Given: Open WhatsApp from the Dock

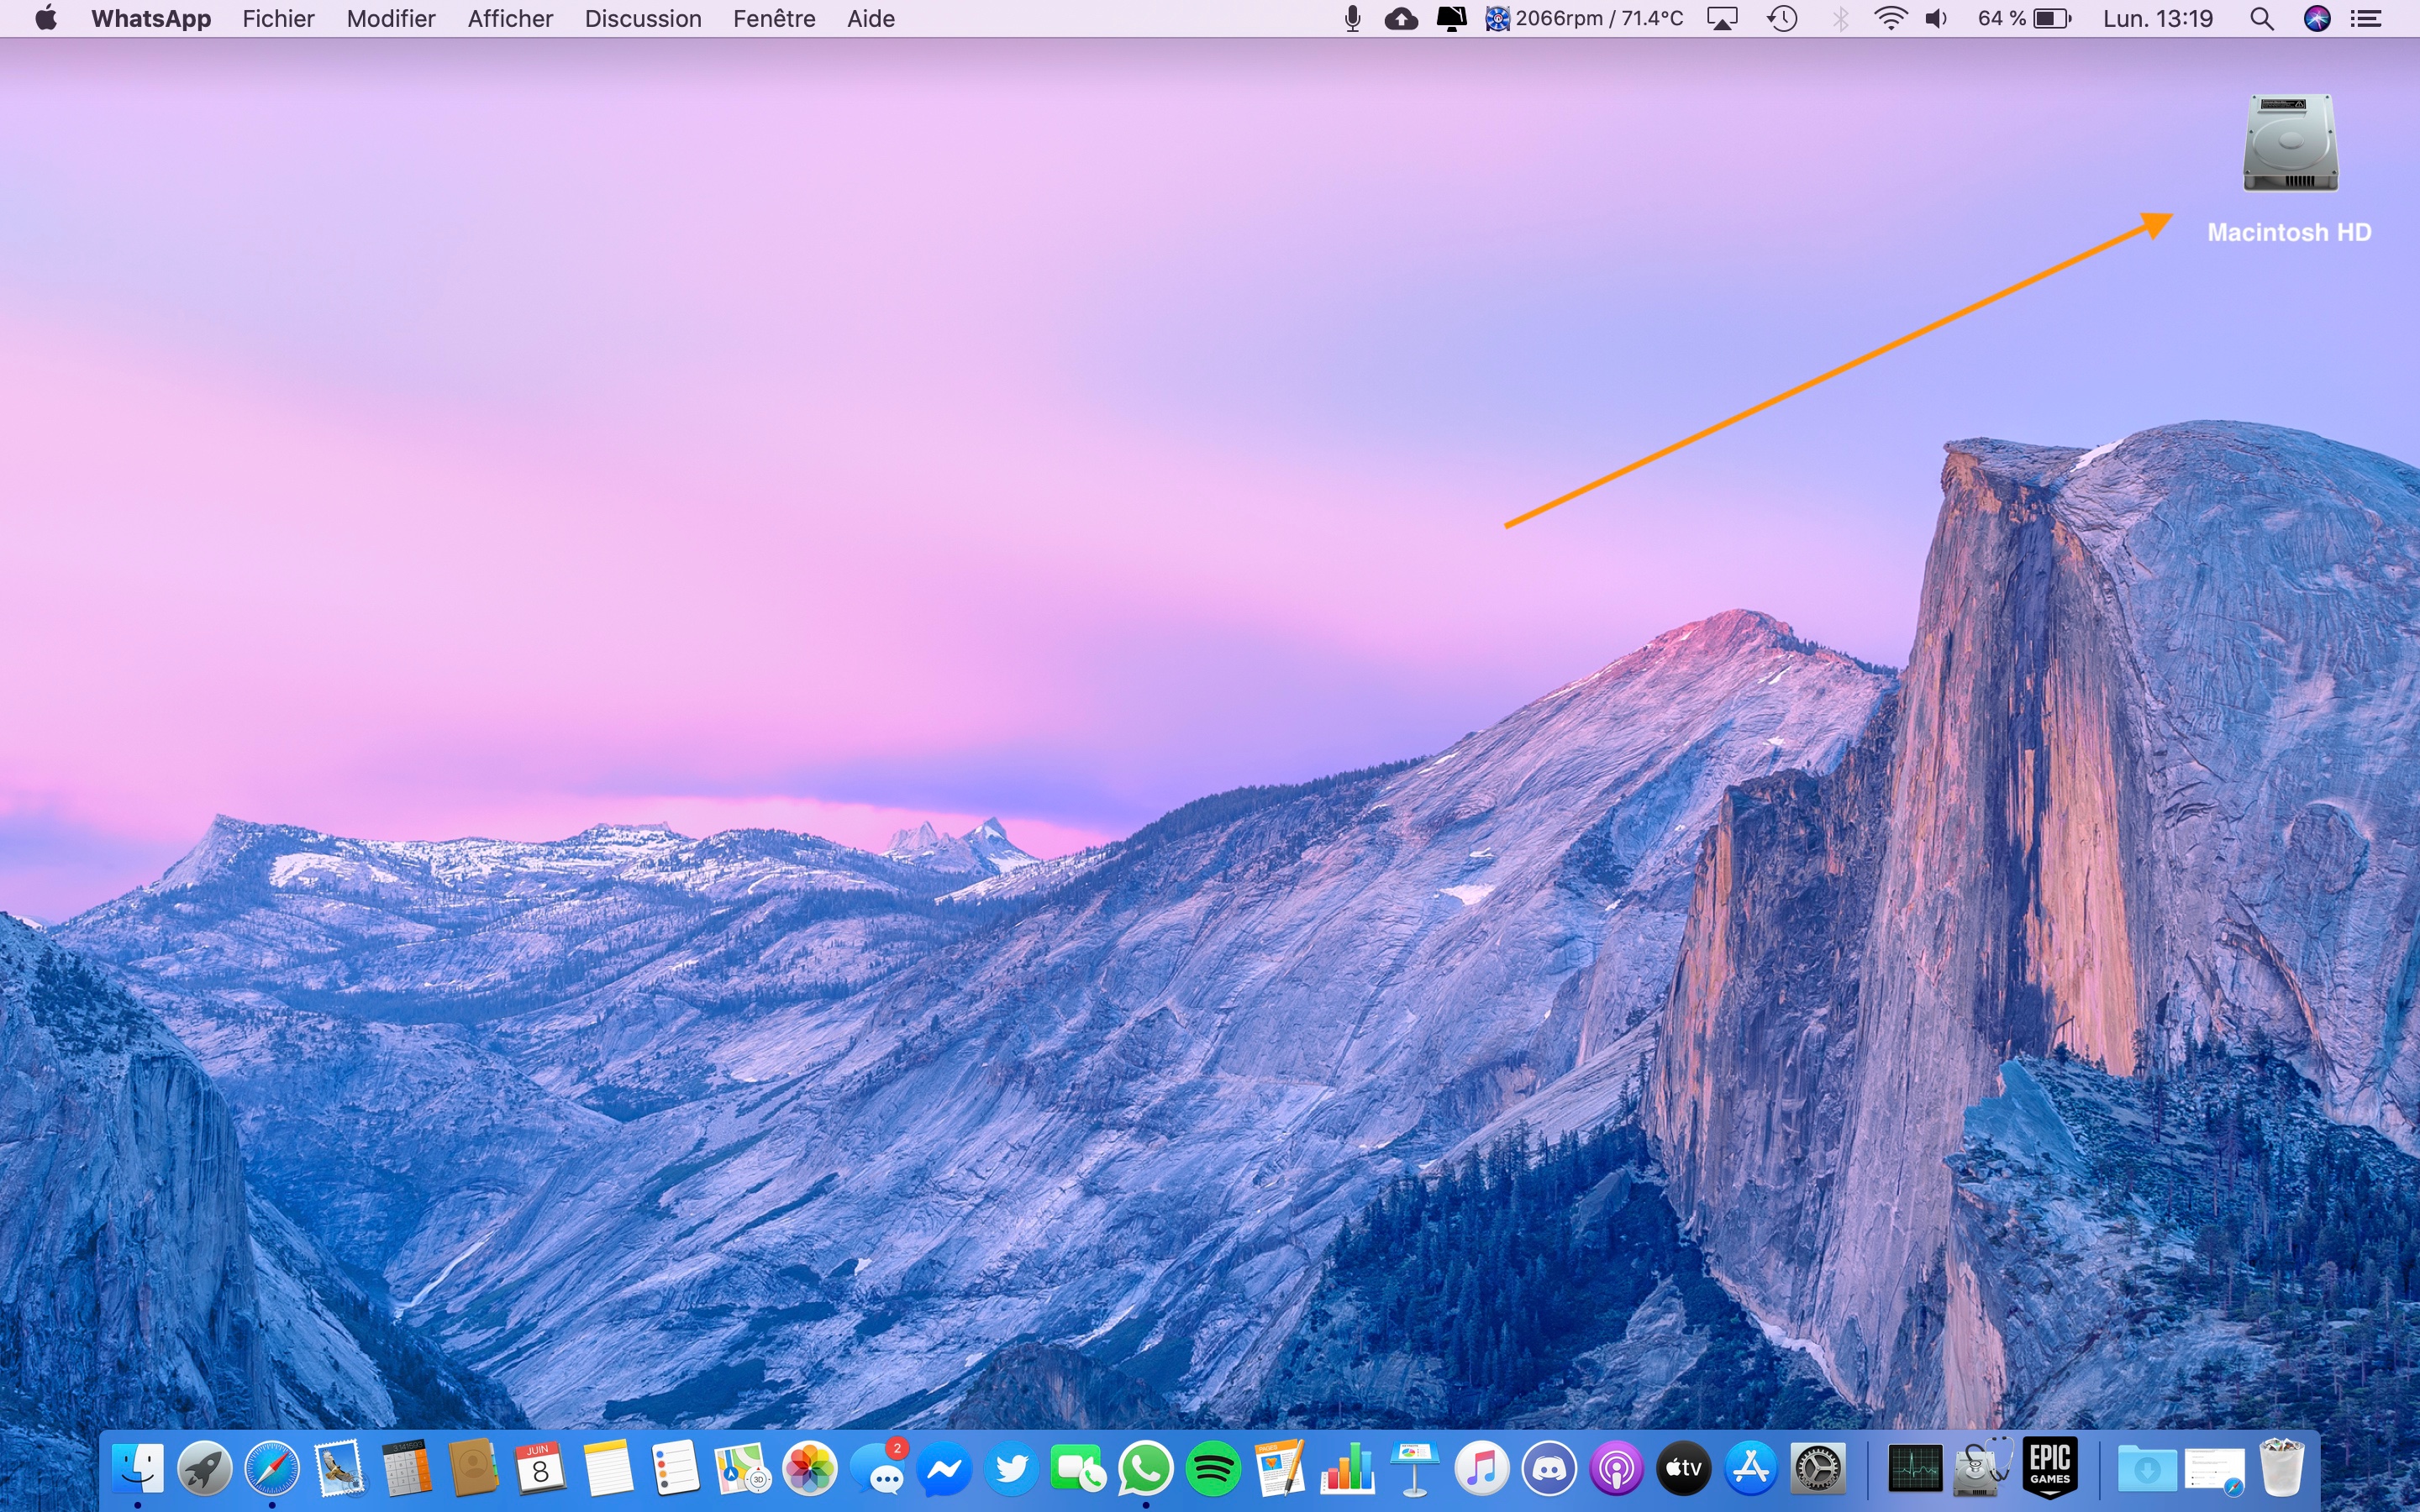Looking at the screenshot, I should (1145, 1468).
